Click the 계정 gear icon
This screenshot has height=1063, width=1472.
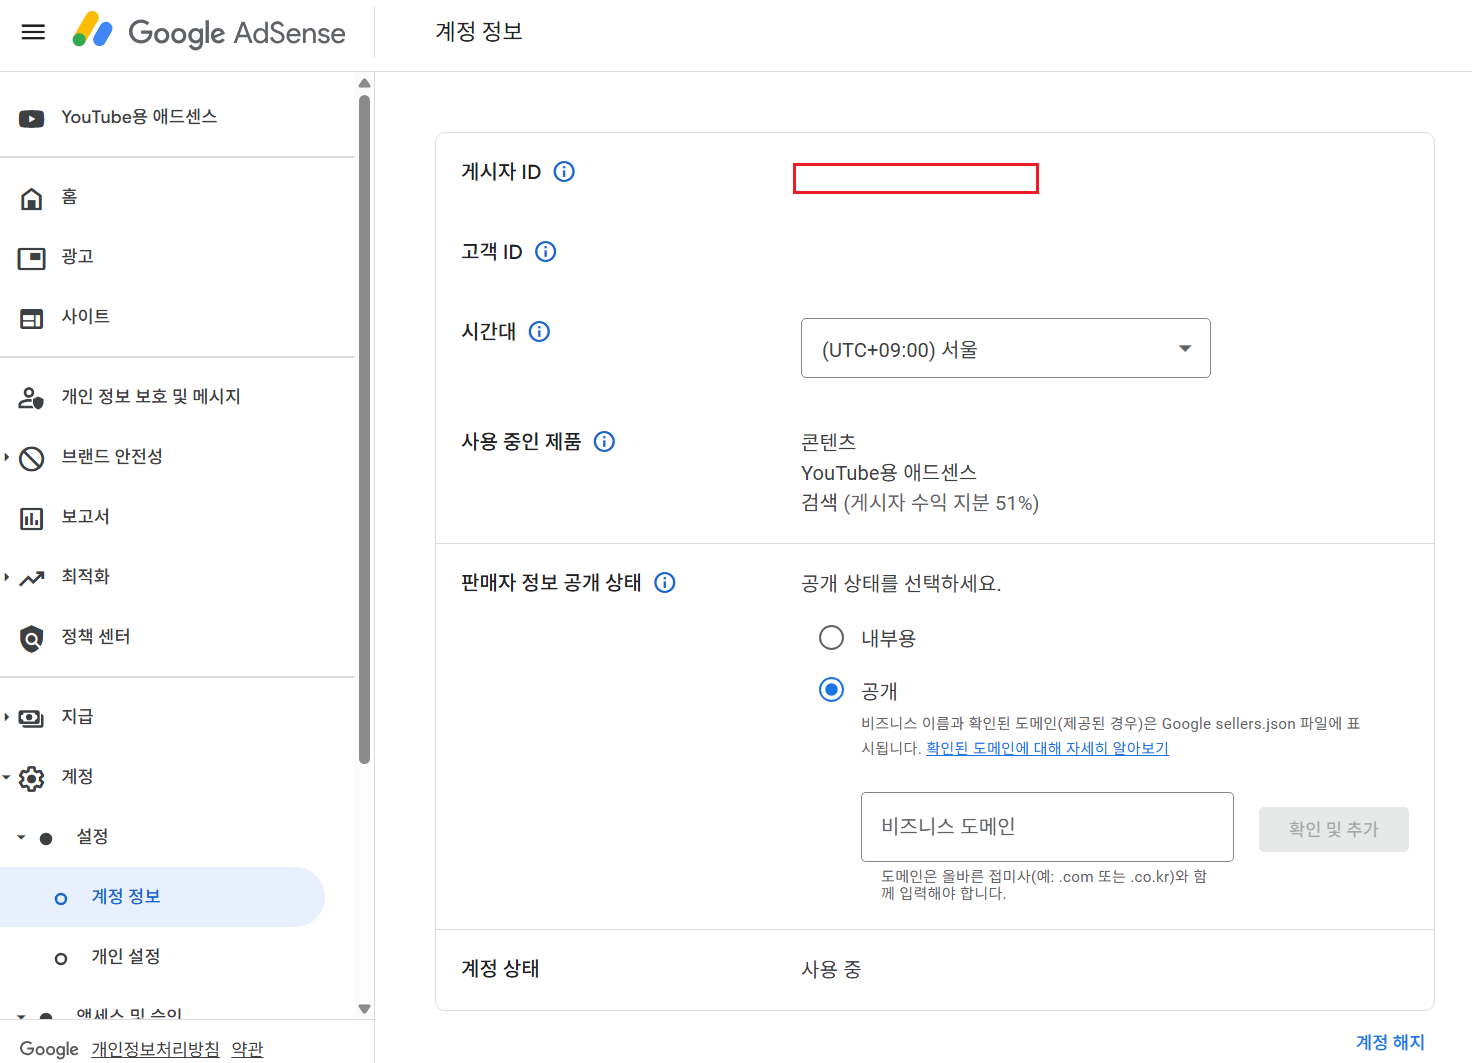coord(31,778)
